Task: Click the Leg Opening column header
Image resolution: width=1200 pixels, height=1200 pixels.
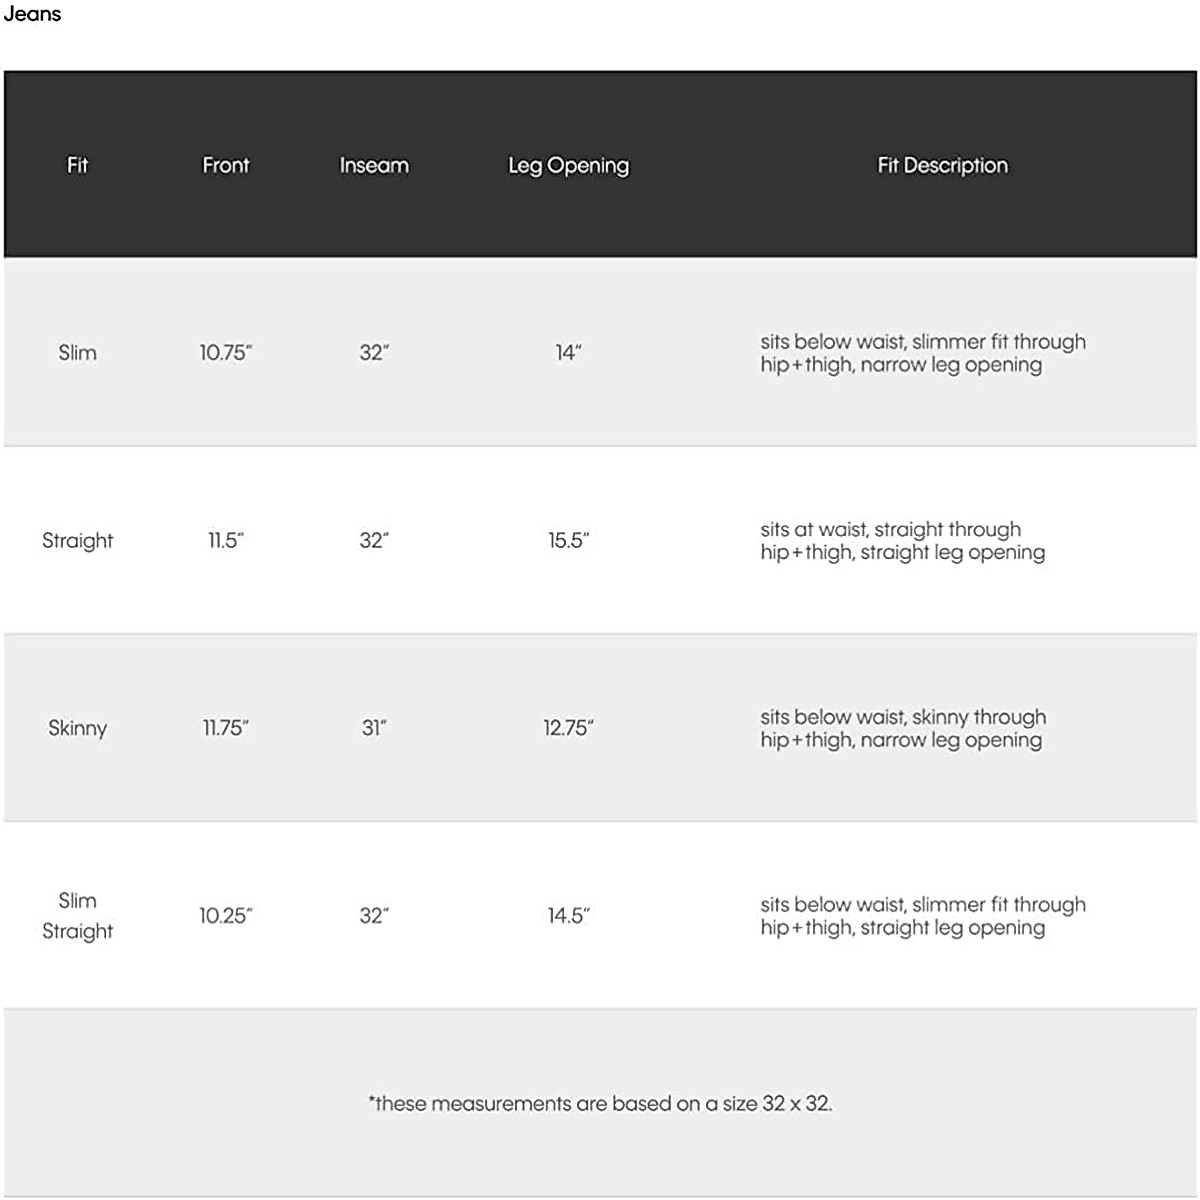Action: coord(568,165)
